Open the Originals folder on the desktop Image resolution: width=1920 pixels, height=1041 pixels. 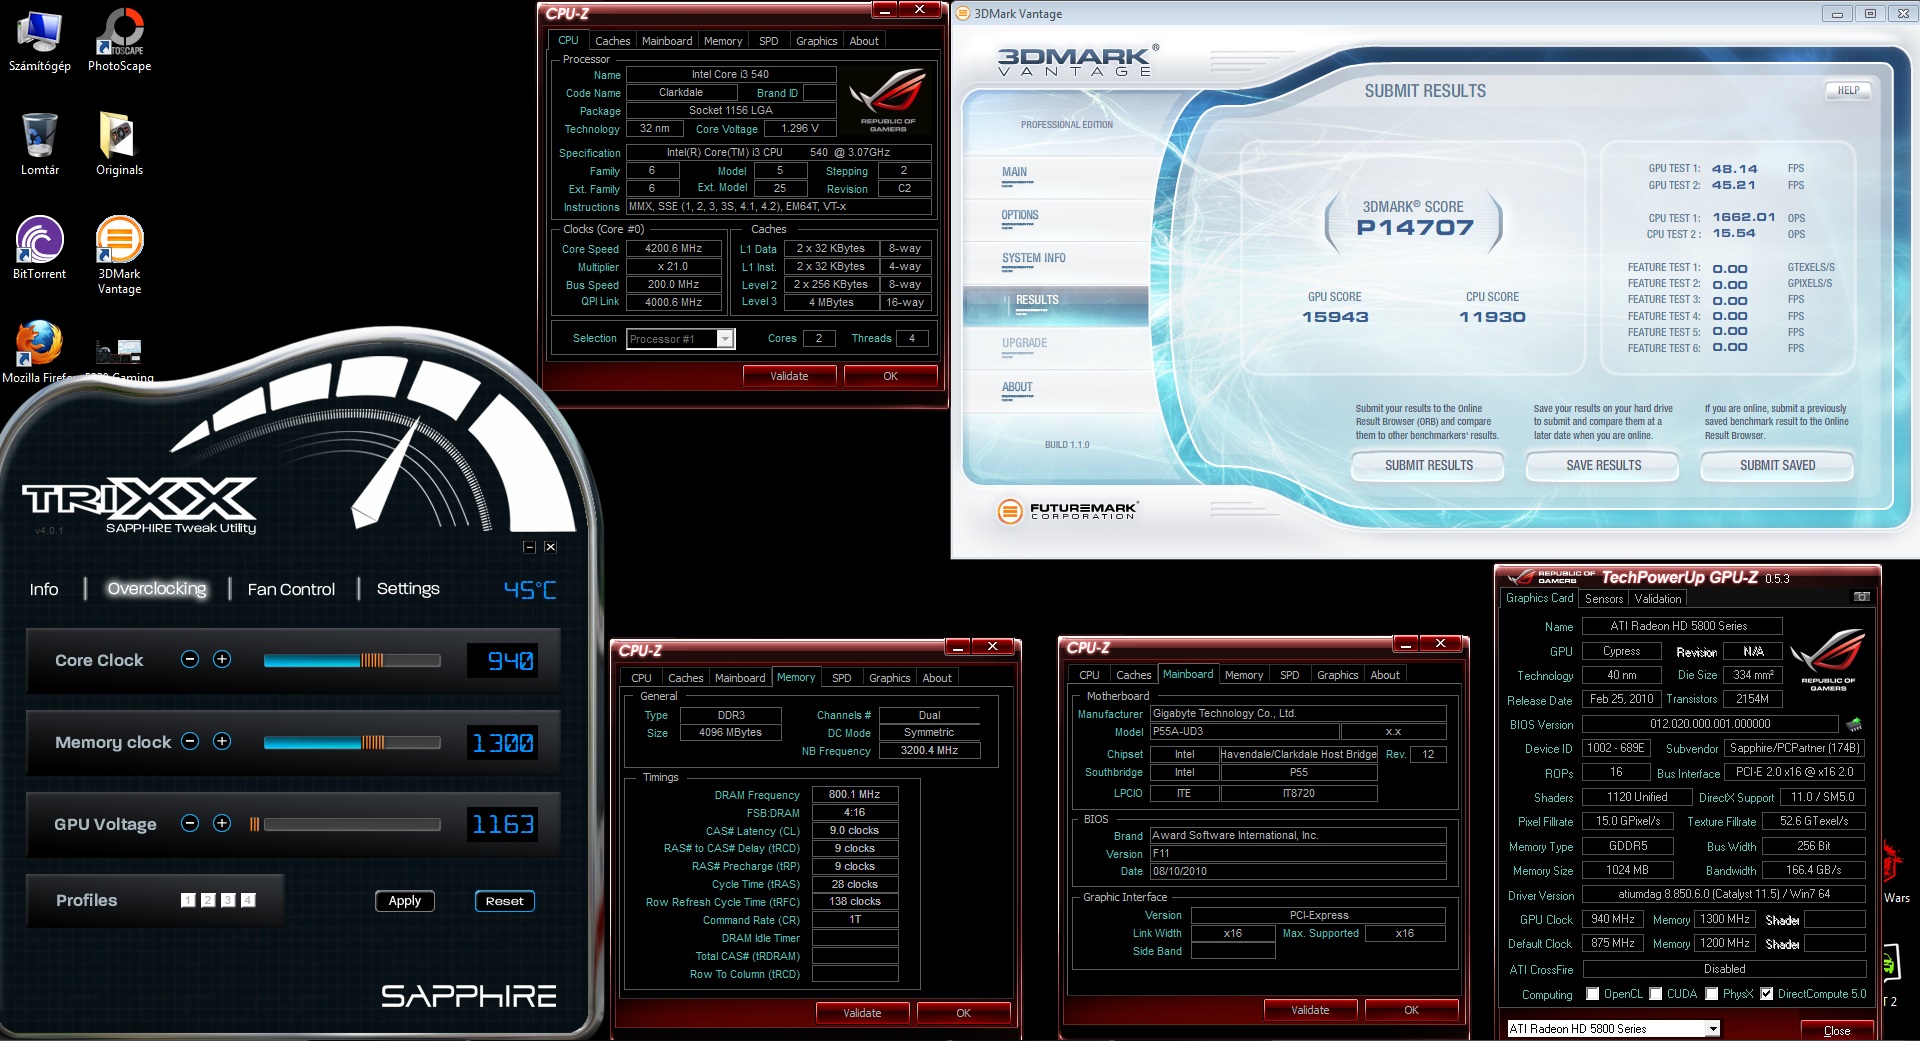point(119,144)
